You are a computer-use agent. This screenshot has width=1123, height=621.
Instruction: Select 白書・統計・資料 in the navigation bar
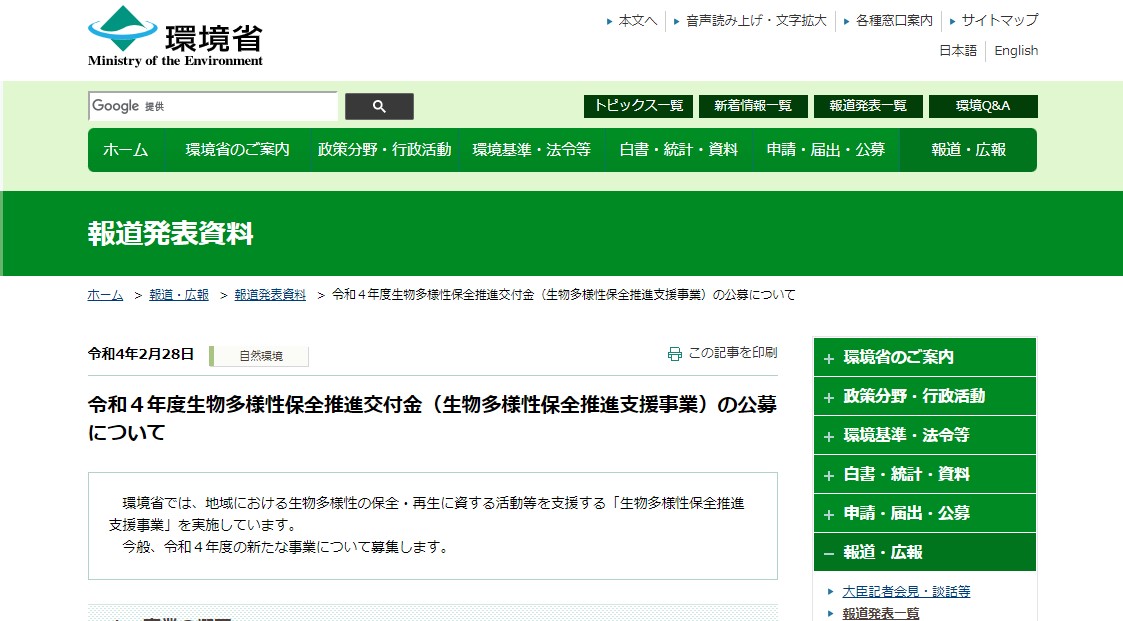pos(678,150)
